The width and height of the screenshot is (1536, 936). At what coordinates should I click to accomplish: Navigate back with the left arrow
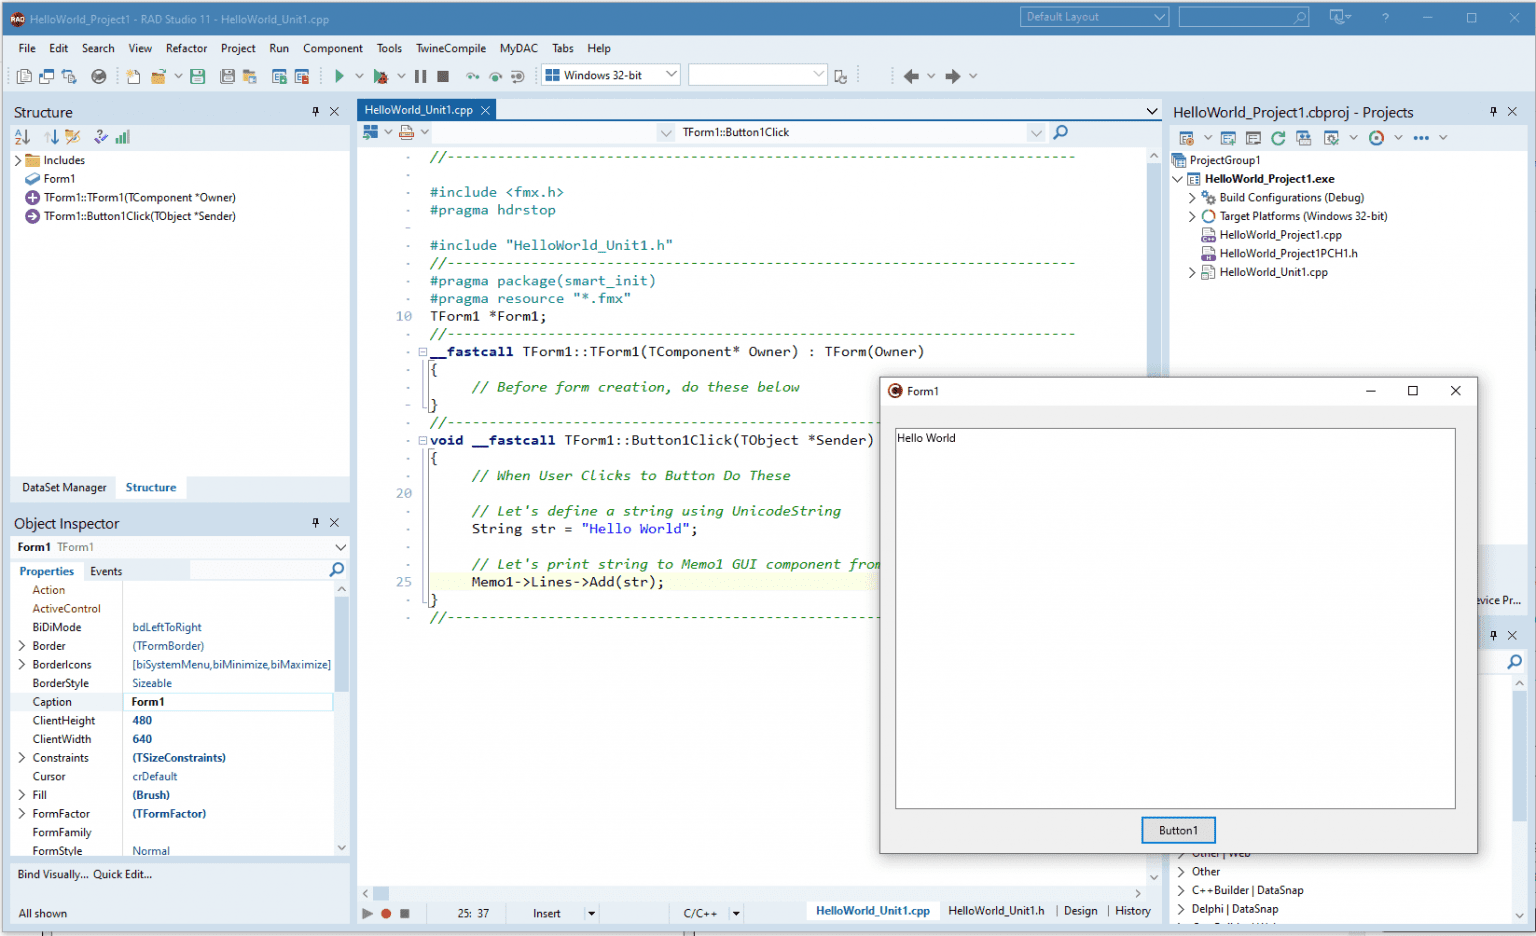[911, 76]
